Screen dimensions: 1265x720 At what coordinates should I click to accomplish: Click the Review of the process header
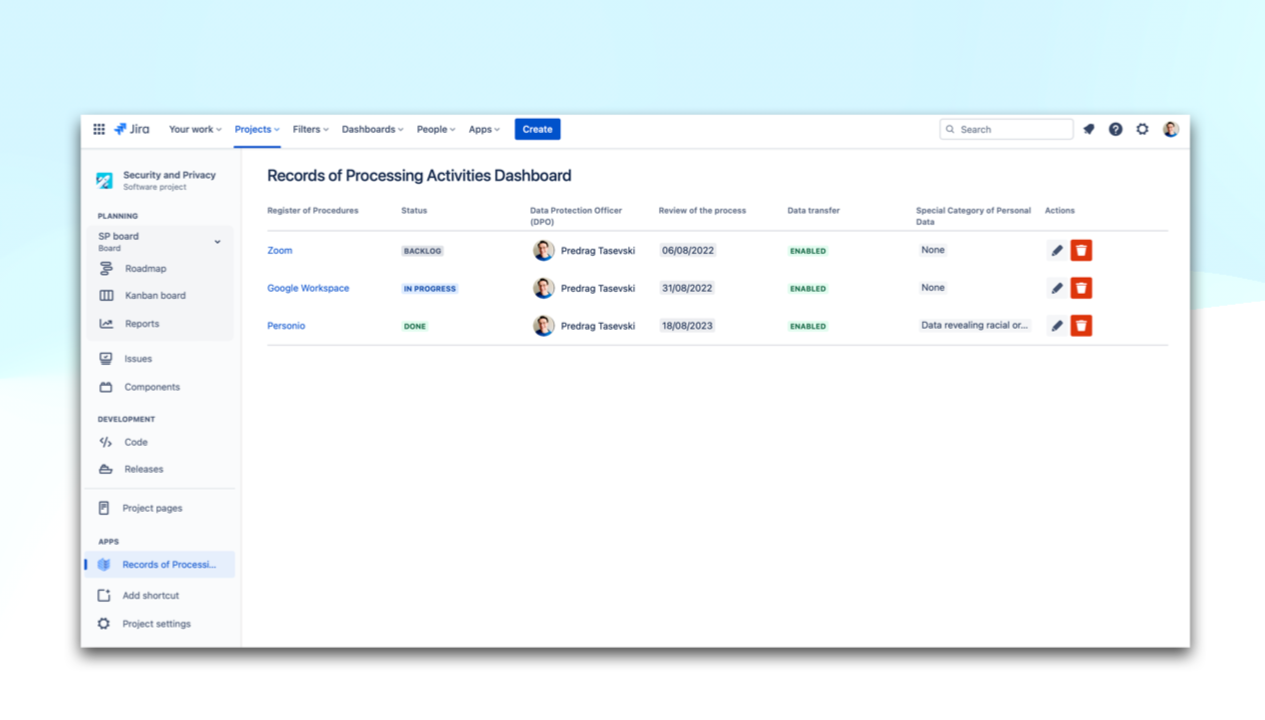(702, 211)
